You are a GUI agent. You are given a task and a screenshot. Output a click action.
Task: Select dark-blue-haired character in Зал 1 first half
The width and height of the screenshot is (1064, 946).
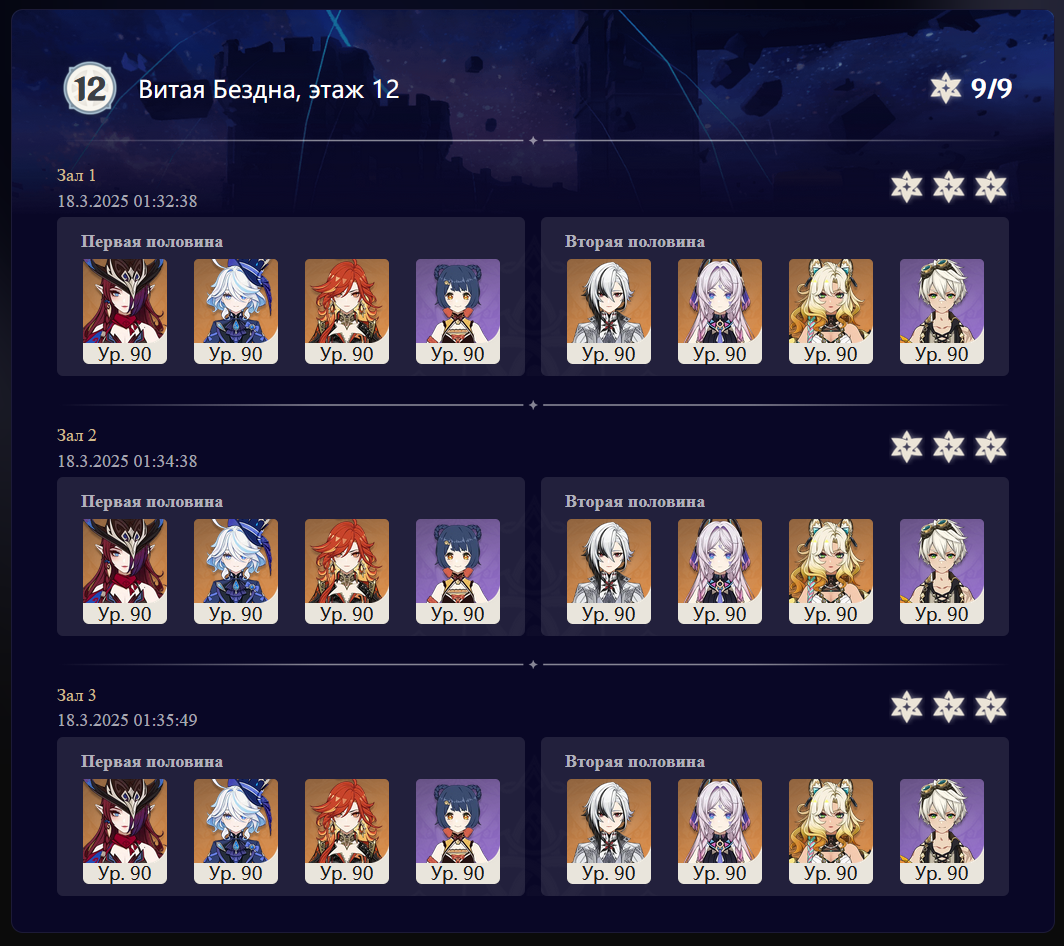click(458, 311)
